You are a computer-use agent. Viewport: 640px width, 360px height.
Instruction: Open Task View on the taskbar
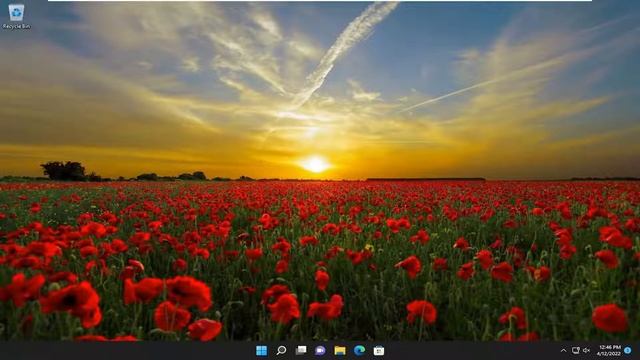coord(301,351)
